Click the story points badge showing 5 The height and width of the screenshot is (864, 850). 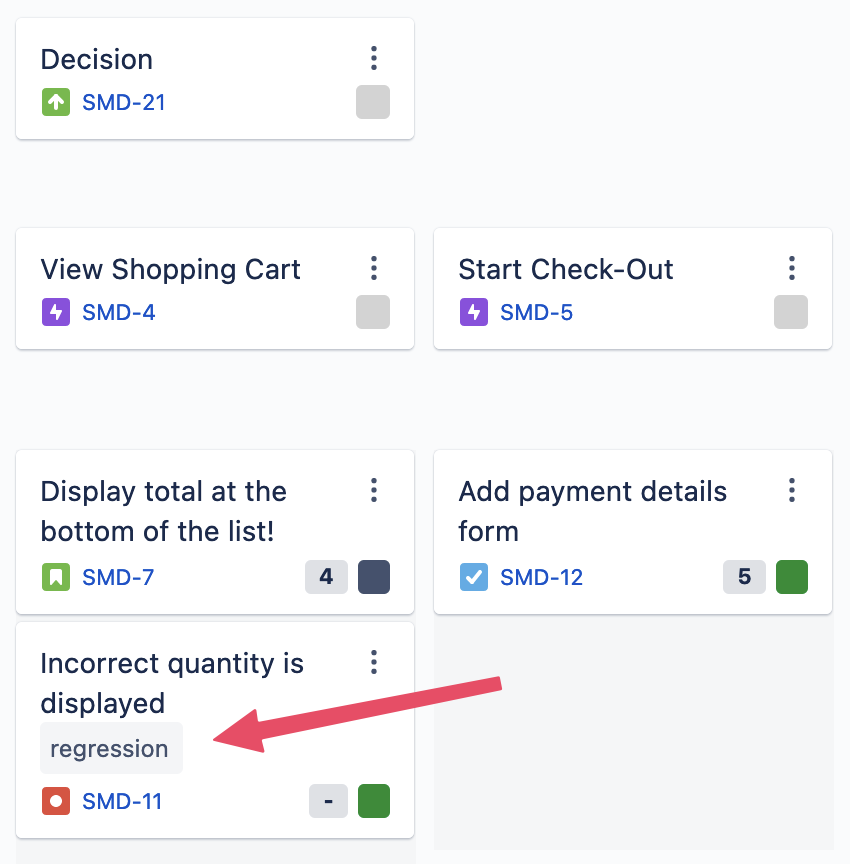point(744,577)
